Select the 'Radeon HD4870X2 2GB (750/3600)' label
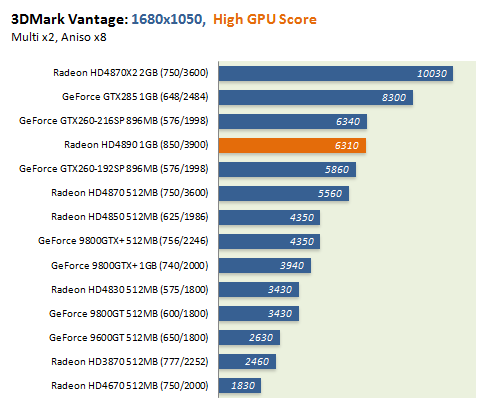 point(131,73)
